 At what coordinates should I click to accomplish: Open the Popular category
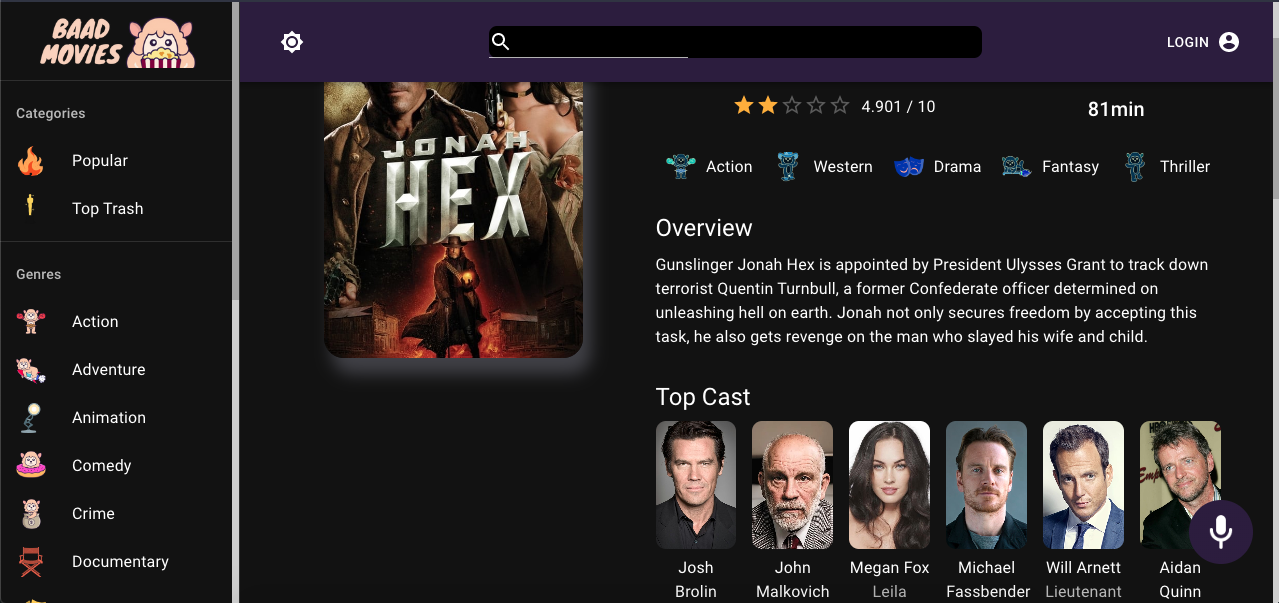(116, 161)
